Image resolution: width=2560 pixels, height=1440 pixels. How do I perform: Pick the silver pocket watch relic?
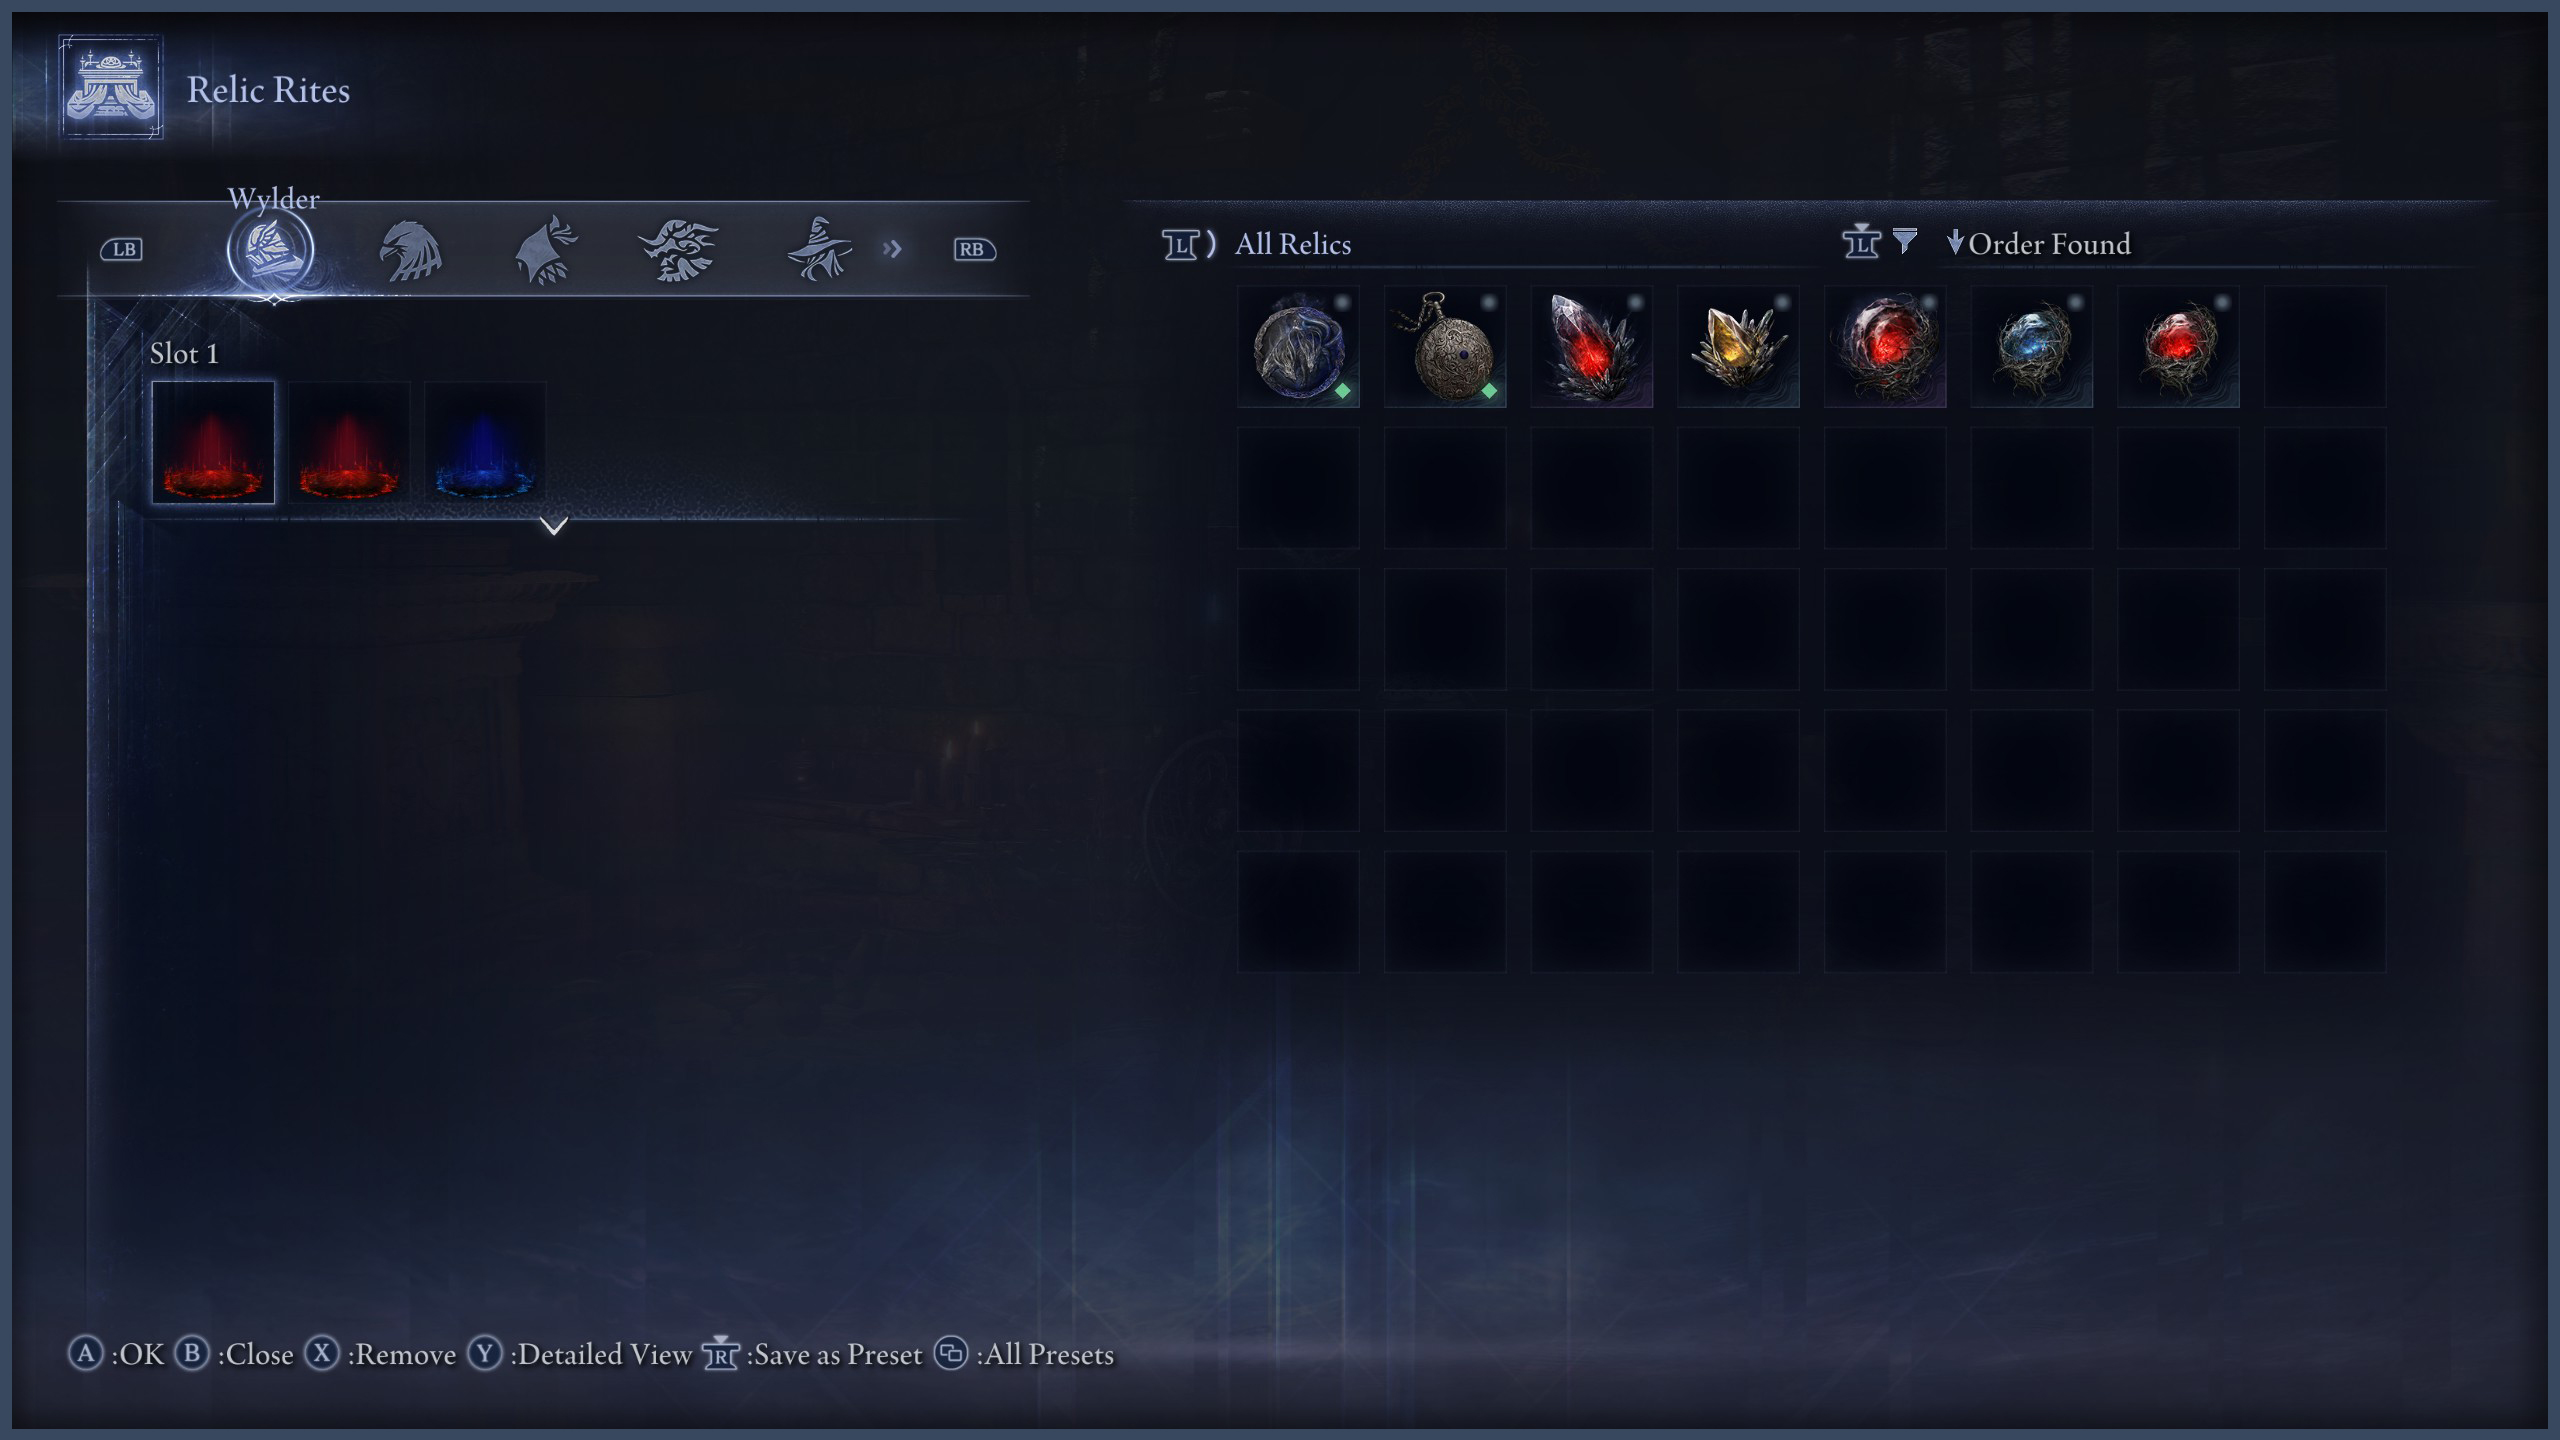pyautogui.click(x=1445, y=347)
